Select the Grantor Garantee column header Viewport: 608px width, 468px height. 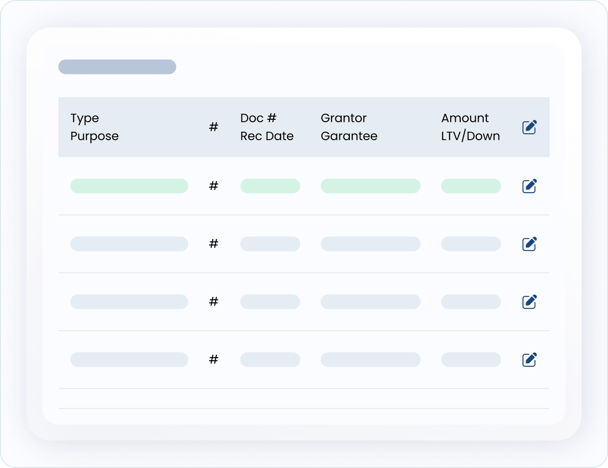(x=349, y=127)
